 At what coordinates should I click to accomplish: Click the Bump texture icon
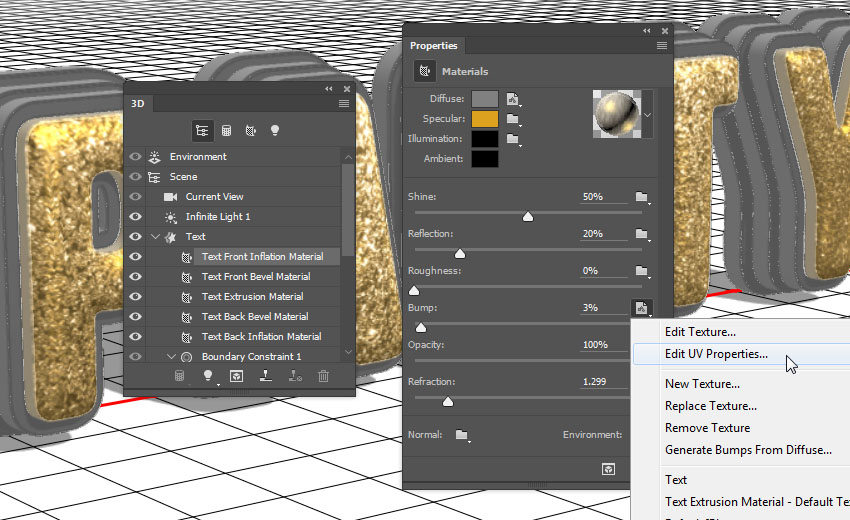pyautogui.click(x=642, y=308)
